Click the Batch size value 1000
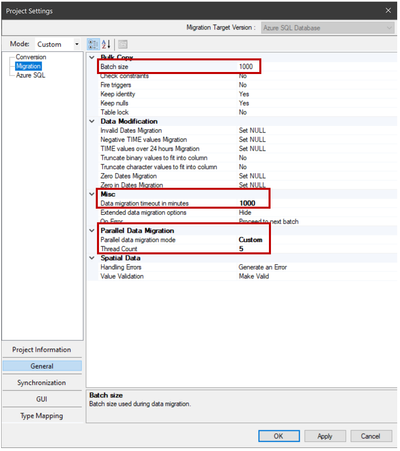The image size is (400, 451). click(x=246, y=67)
